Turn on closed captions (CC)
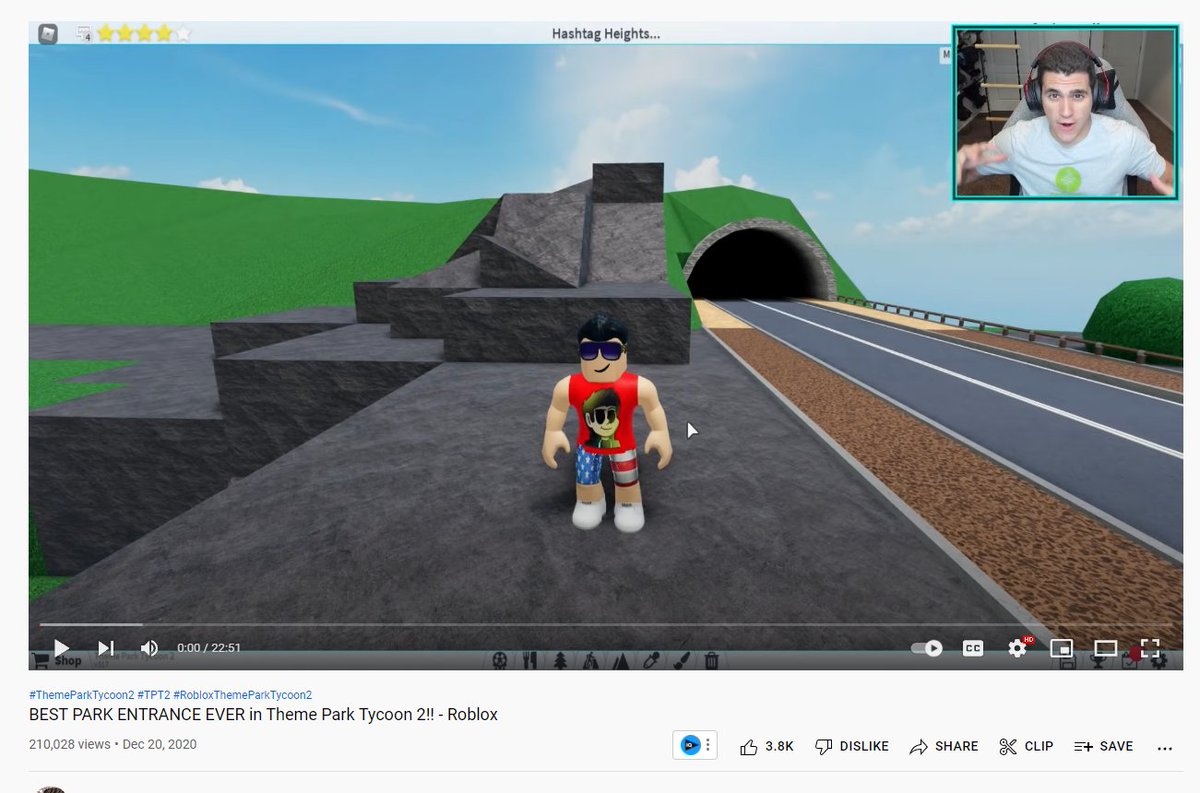This screenshot has width=1200, height=793. point(972,648)
